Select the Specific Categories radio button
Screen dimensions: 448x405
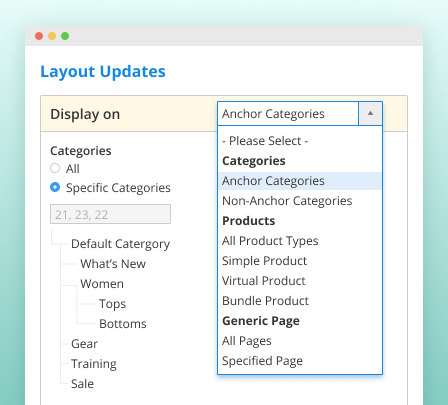[x=55, y=187]
